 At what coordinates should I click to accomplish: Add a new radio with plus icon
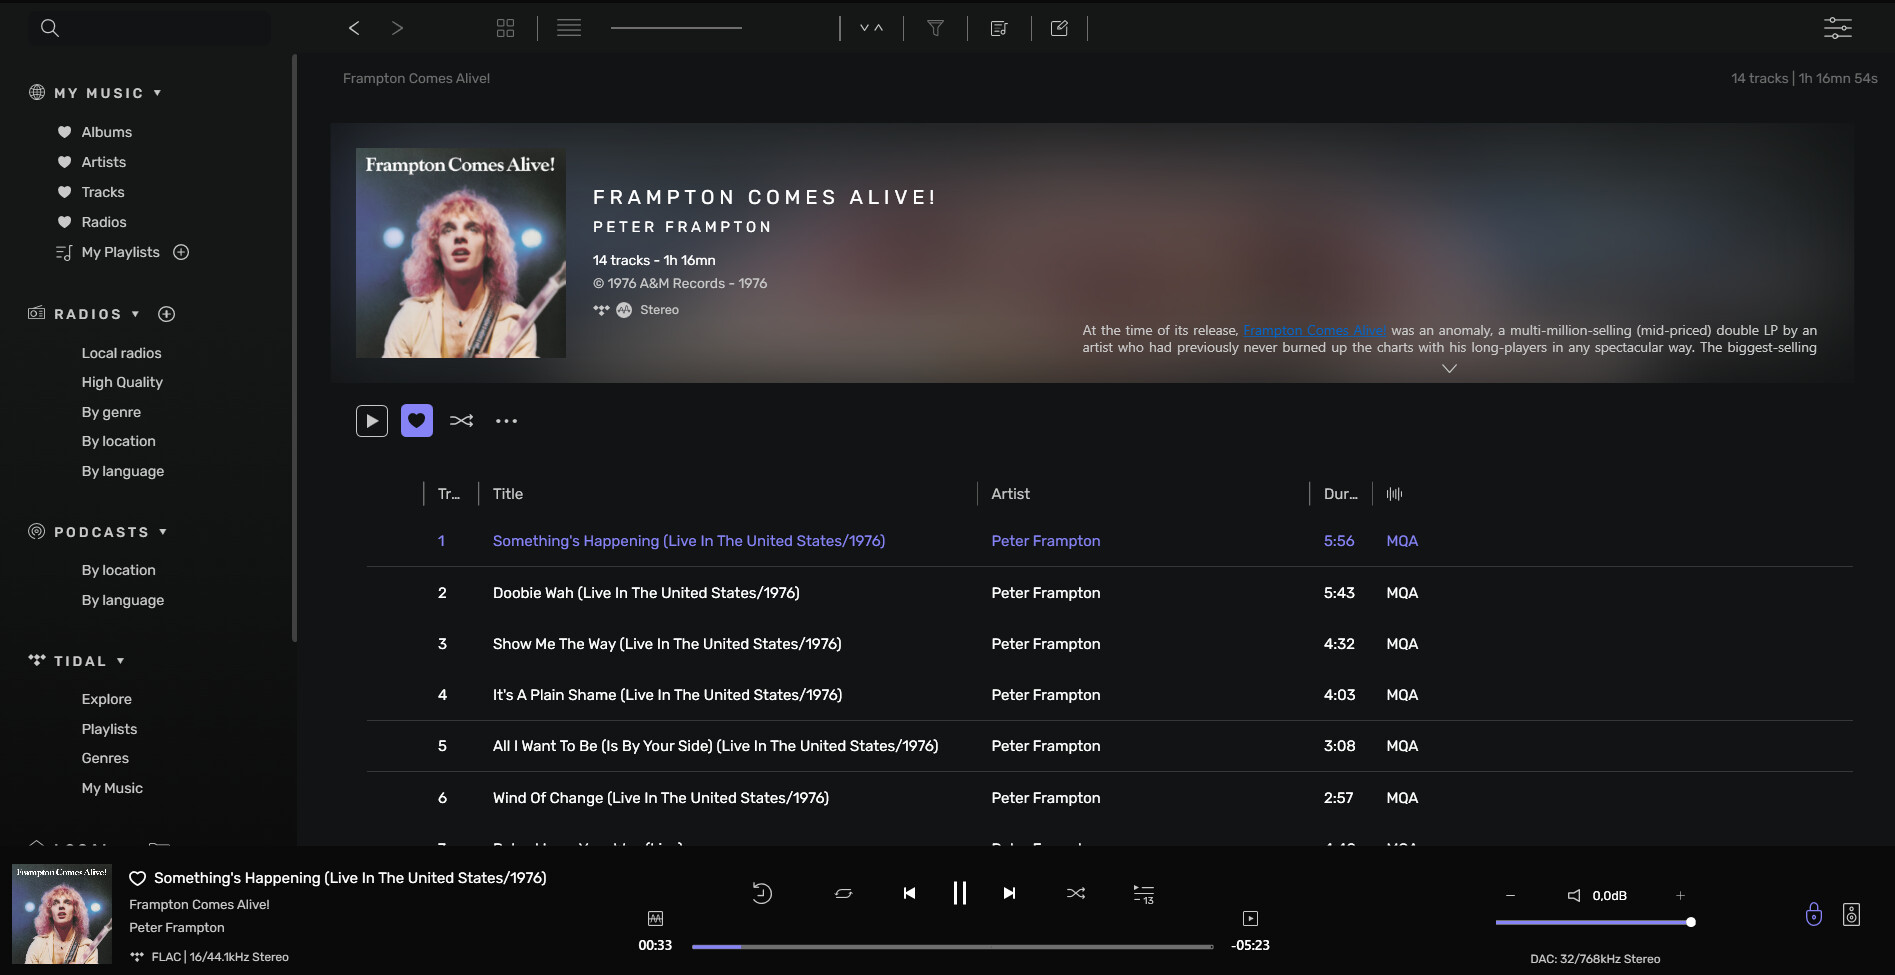[x=167, y=314]
